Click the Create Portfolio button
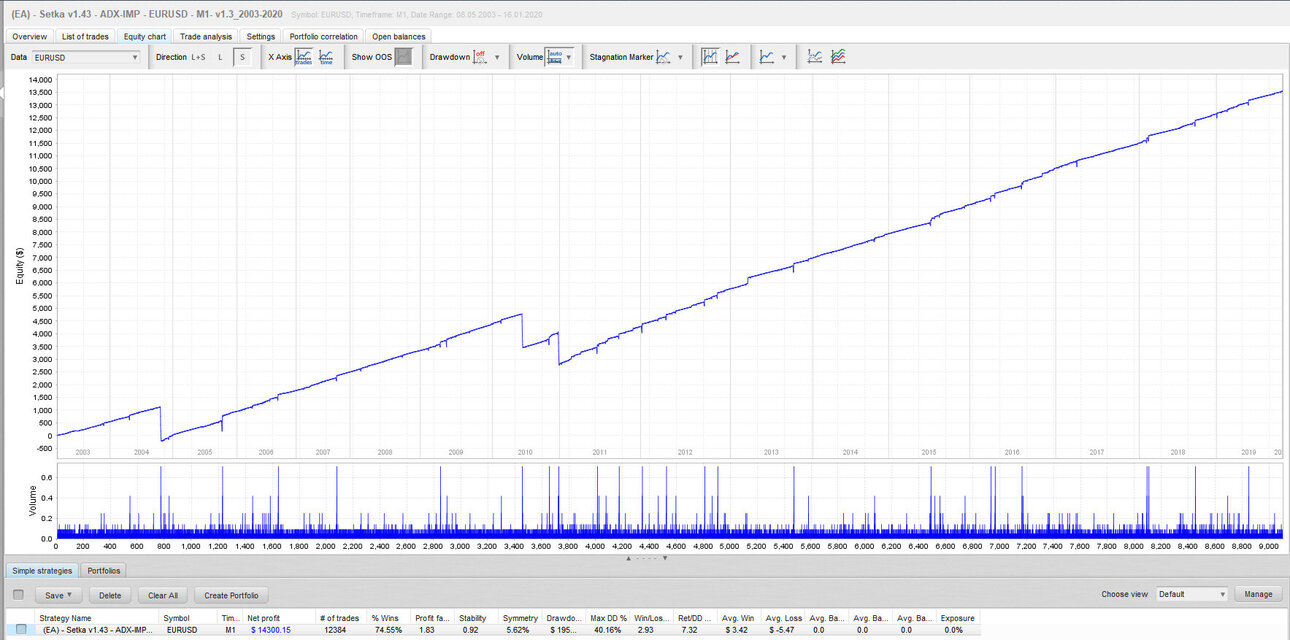The width and height of the screenshot is (1290, 640). tap(231, 594)
